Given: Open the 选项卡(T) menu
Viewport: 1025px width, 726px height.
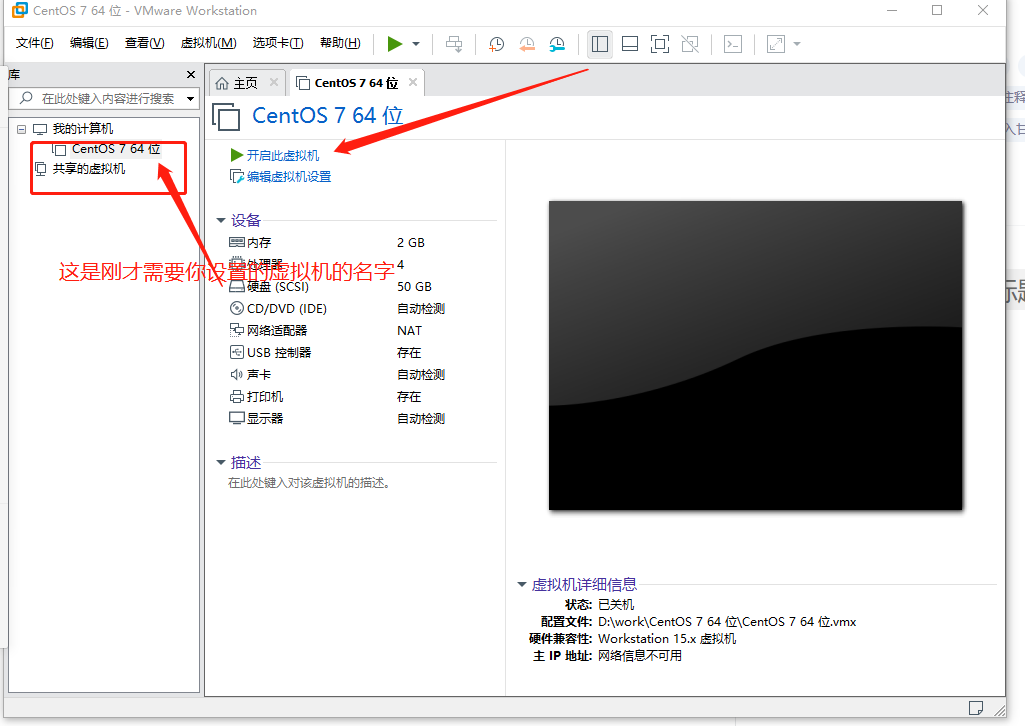Looking at the screenshot, I should pyautogui.click(x=278, y=43).
